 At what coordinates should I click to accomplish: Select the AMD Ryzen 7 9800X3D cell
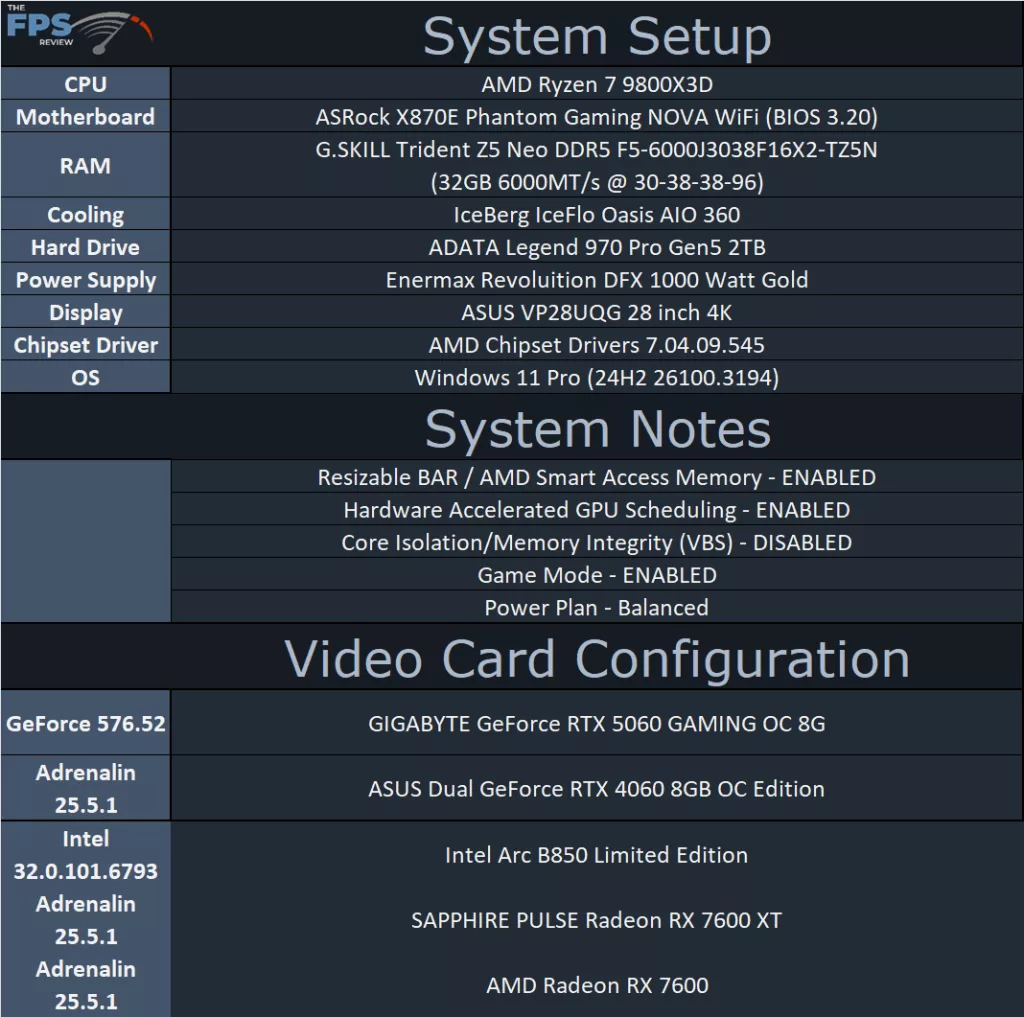[x=597, y=84]
